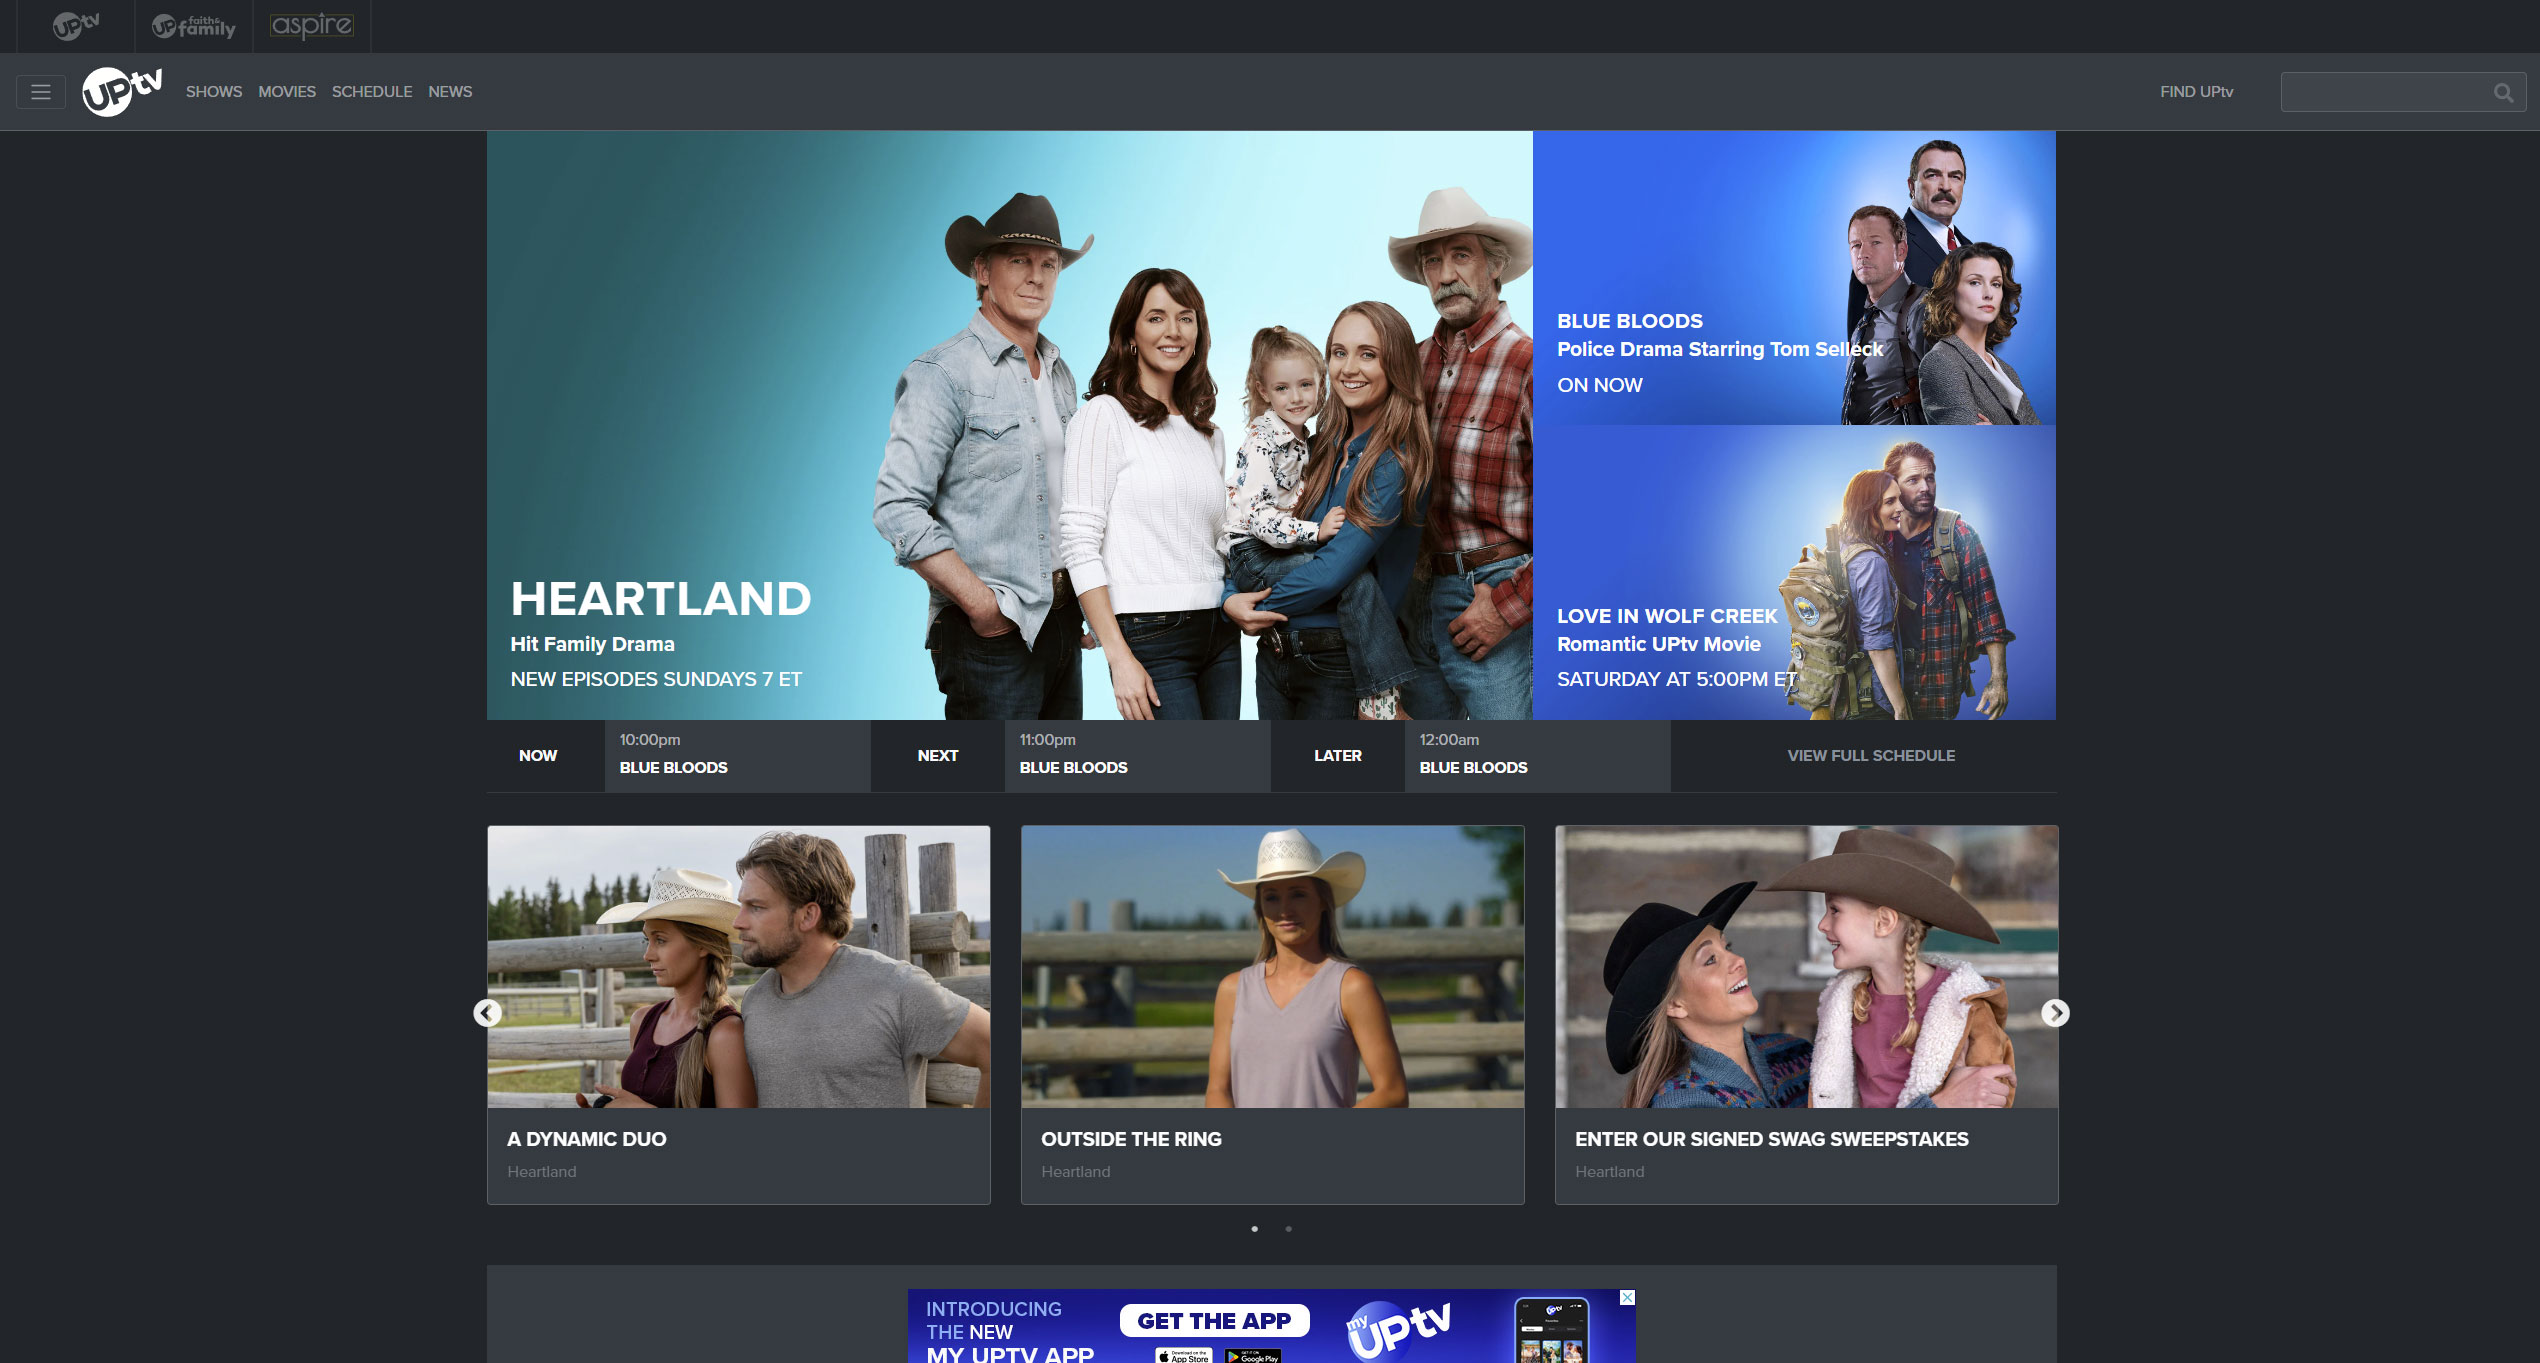Click 'SATURDAY AT 5:00PM ET' text
This screenshot has height=1363, width=2540.
[x=1676, y=680]
